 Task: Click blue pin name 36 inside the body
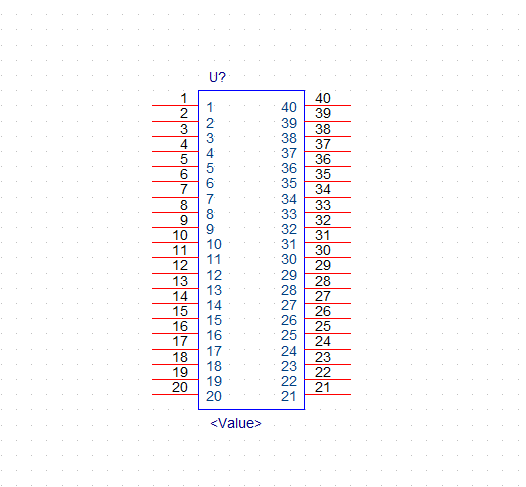pyautogui.click(x=289, y=168)
